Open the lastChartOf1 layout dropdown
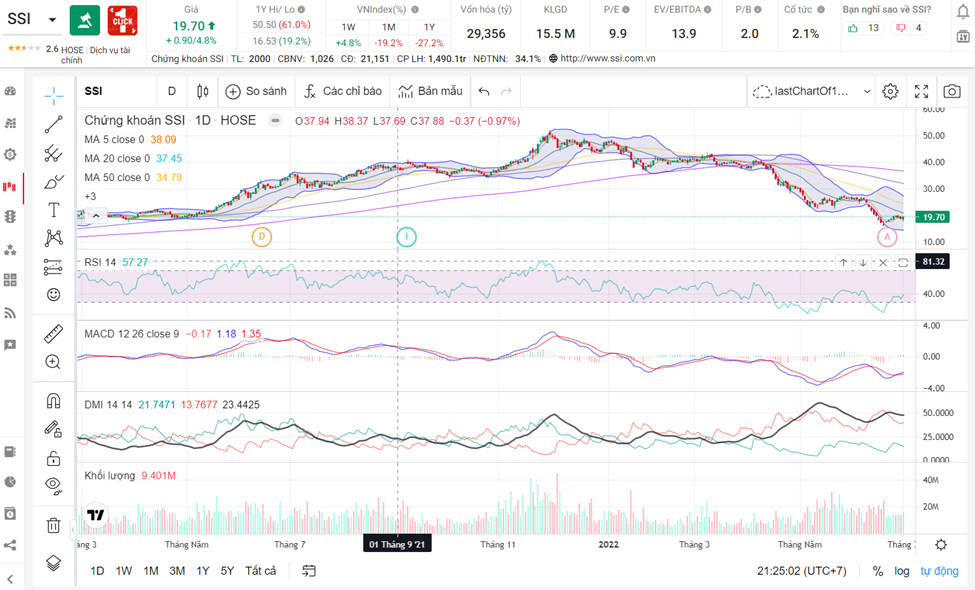The image size is (975, 590). click(x=813, y=91)
